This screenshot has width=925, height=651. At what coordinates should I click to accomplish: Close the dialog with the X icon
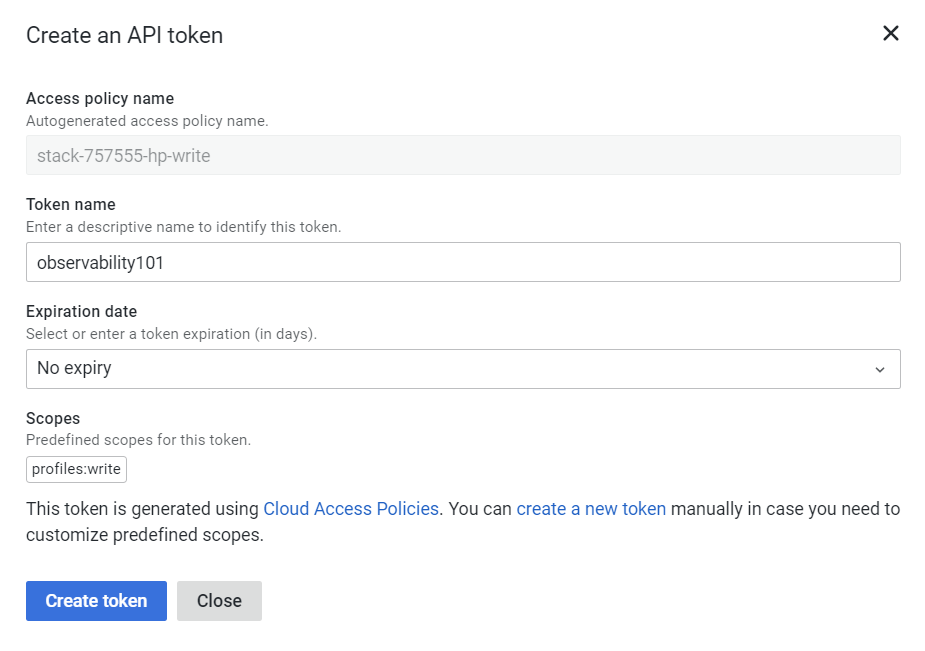(890, 34)
